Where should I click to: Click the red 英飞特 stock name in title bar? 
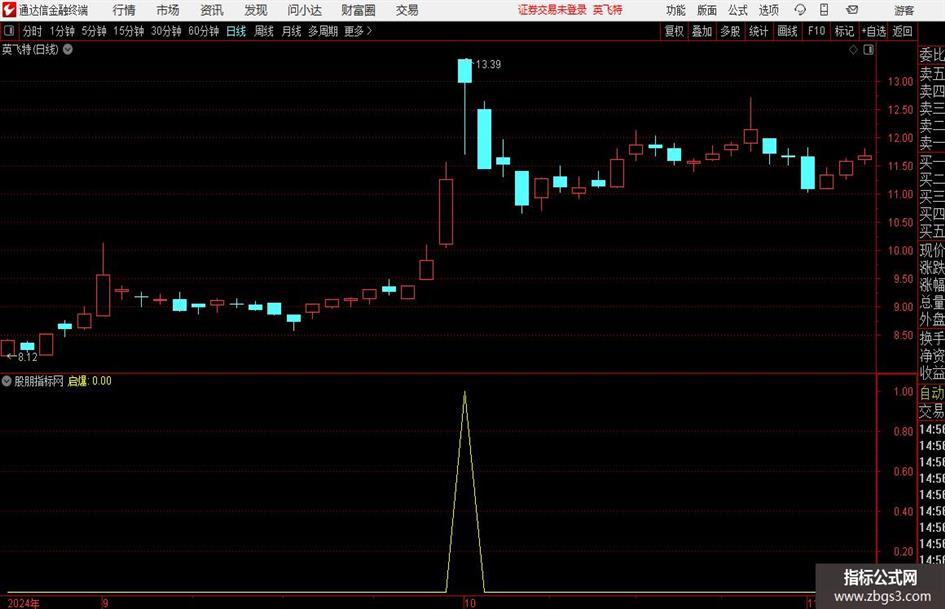tap(608, 10)
